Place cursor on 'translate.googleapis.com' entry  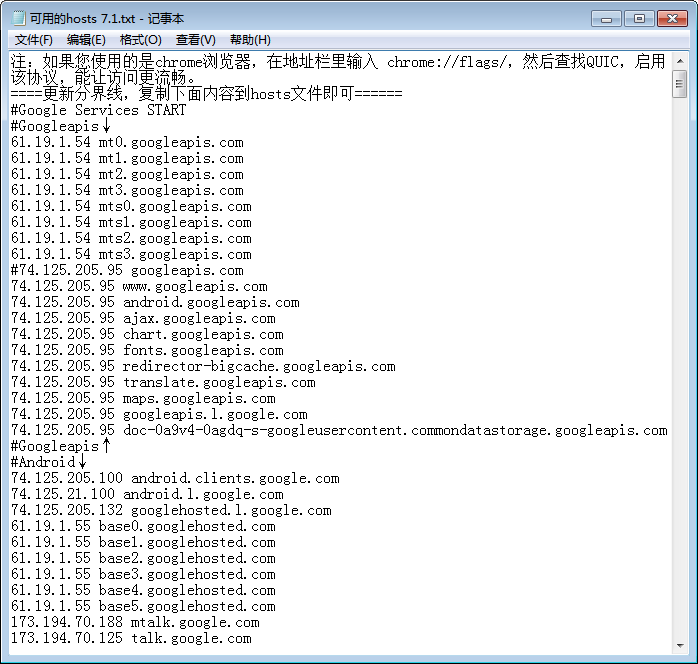(x=218, y=382)
